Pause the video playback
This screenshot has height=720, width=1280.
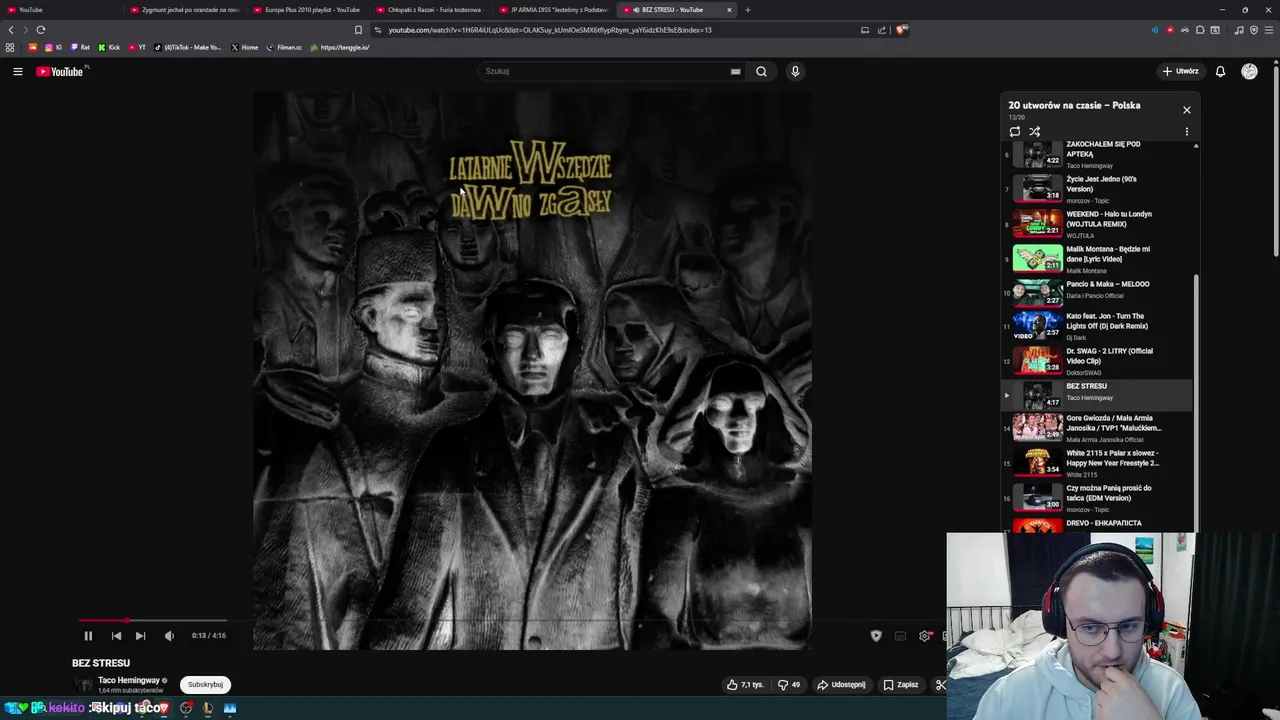pos(88,636)
